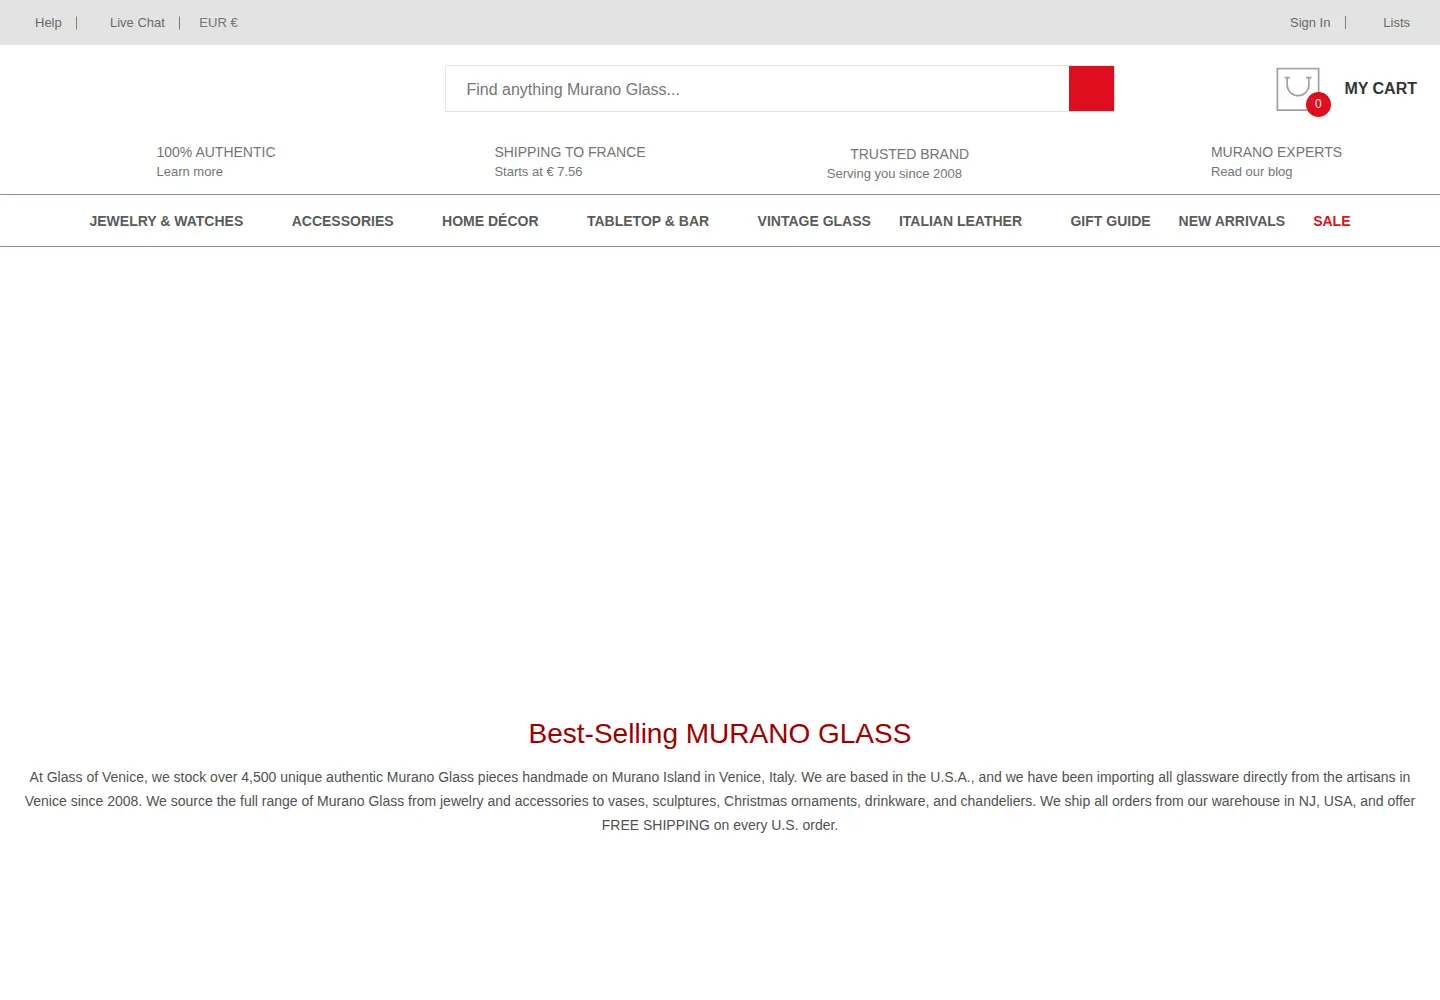
Task: Click the cart item count badge
Action: tap(1318, 104)
